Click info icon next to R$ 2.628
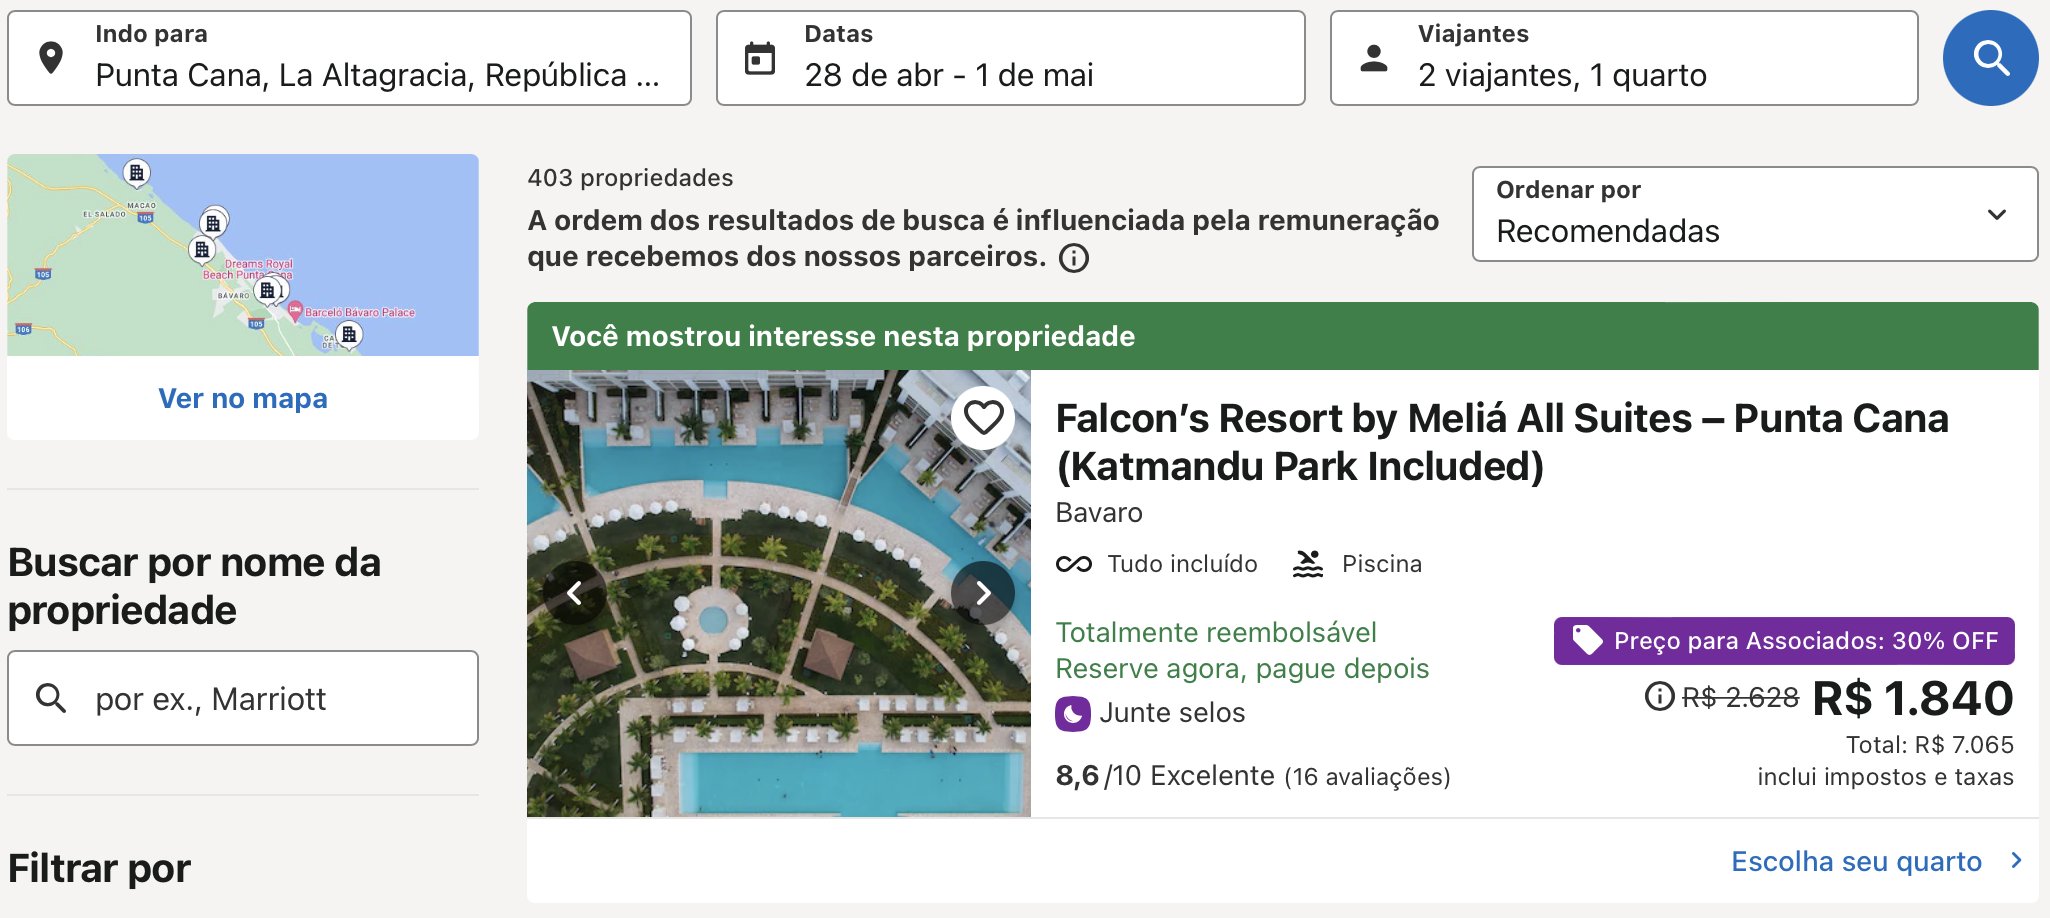Viewport: 2050px width, 918px height. [x=1659, y=696]
